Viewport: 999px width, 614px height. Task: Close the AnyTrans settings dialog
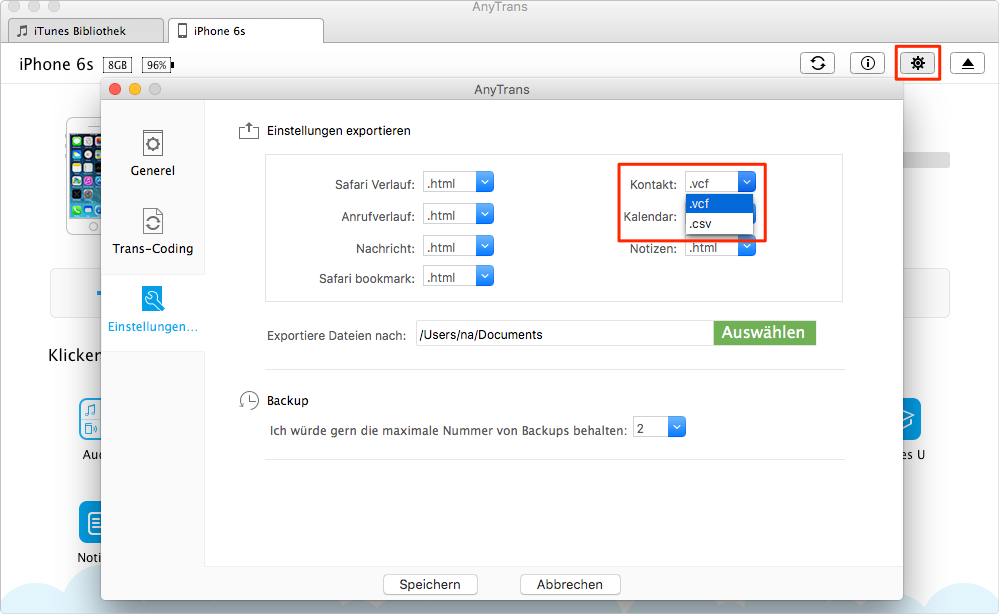click(x=115, y=89)
